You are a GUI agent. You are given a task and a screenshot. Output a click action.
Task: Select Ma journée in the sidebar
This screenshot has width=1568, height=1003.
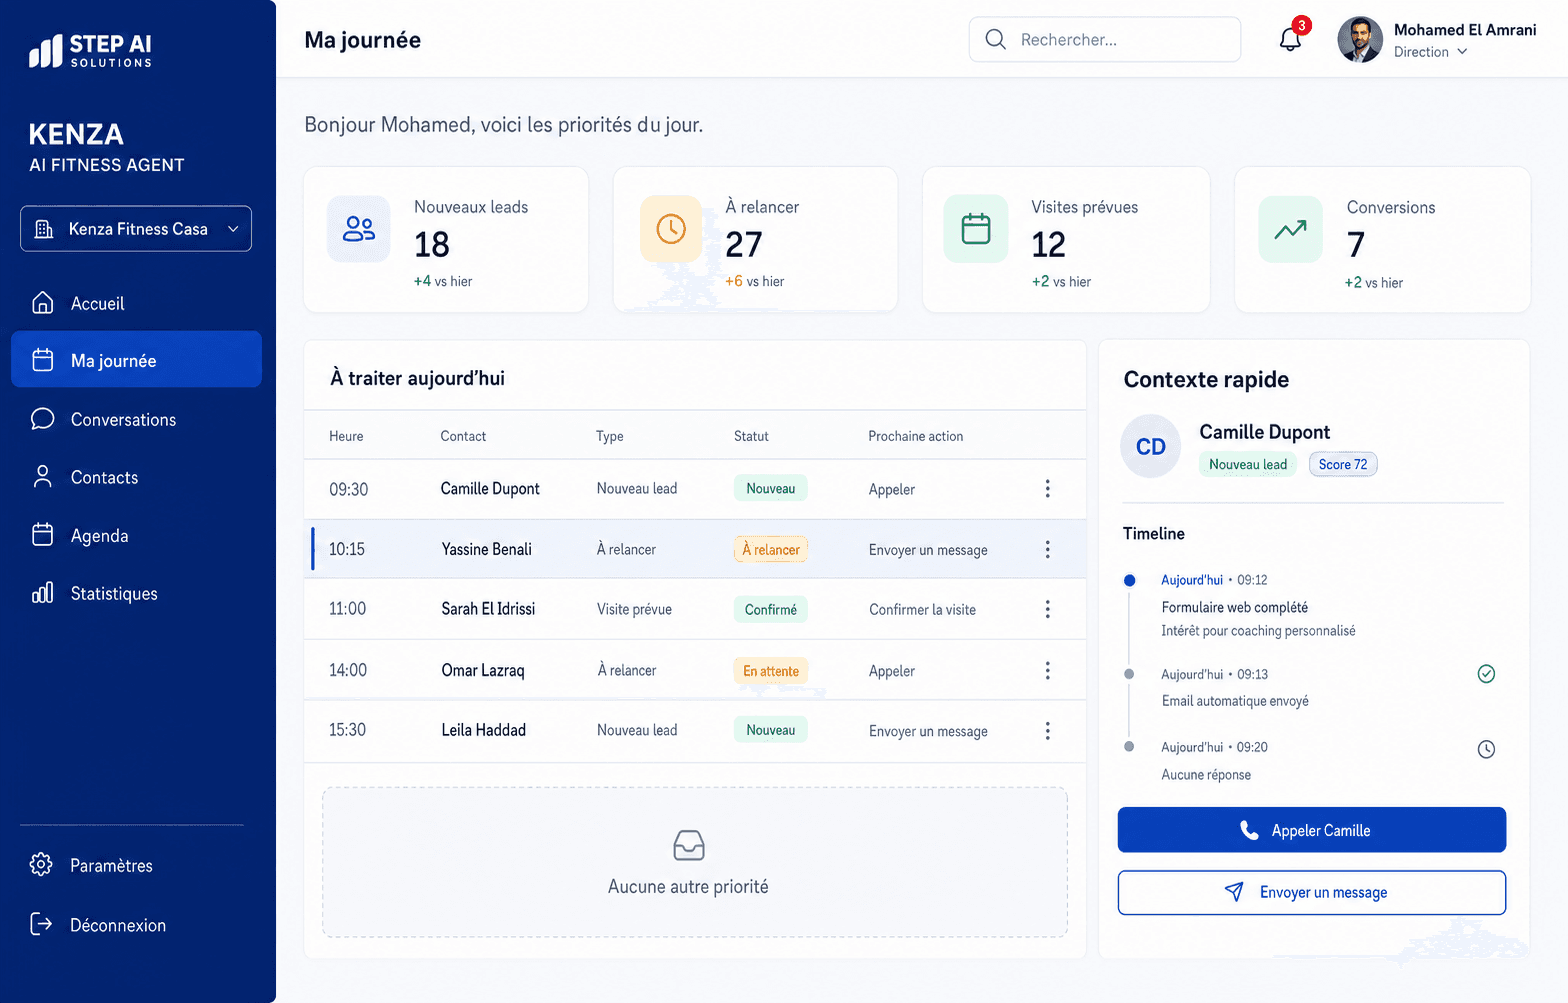(136, 360)
